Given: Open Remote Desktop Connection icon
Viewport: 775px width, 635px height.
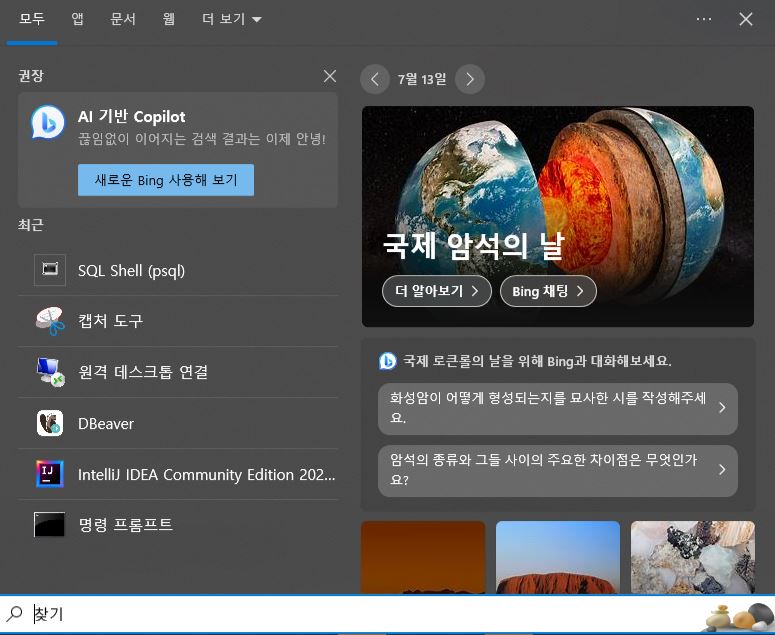Looking at the screenshot, I should click(x=50, y=372).
